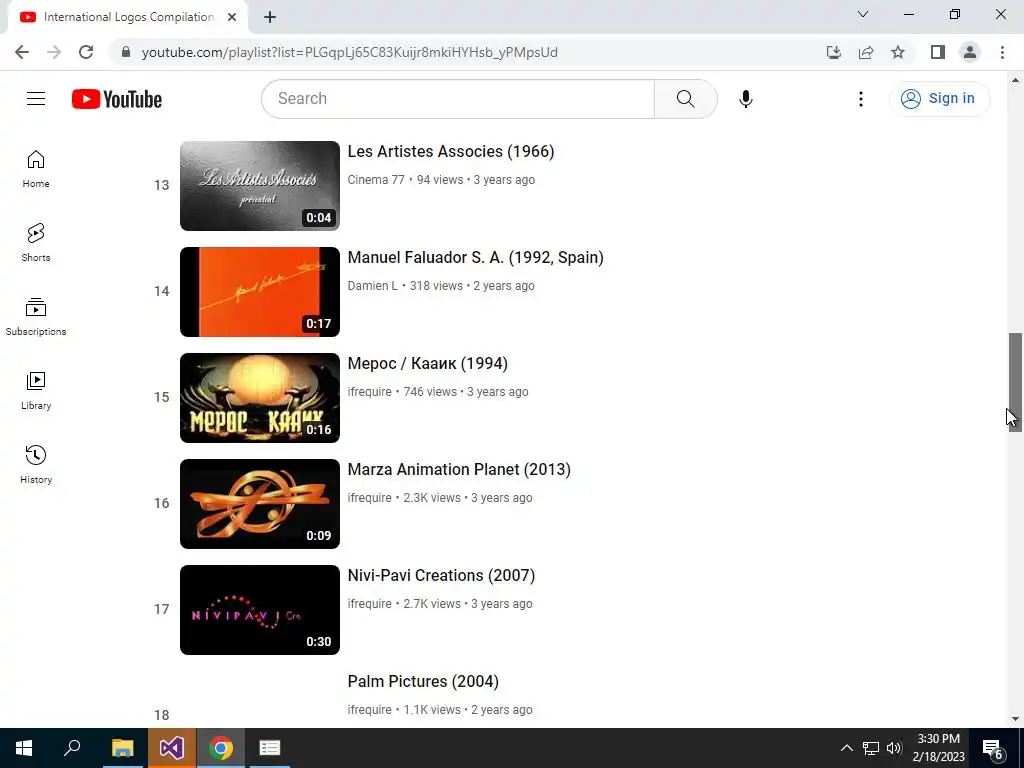The image size is (1024, 768).
Task: Open Windows taskbar search
Action: 72,748
